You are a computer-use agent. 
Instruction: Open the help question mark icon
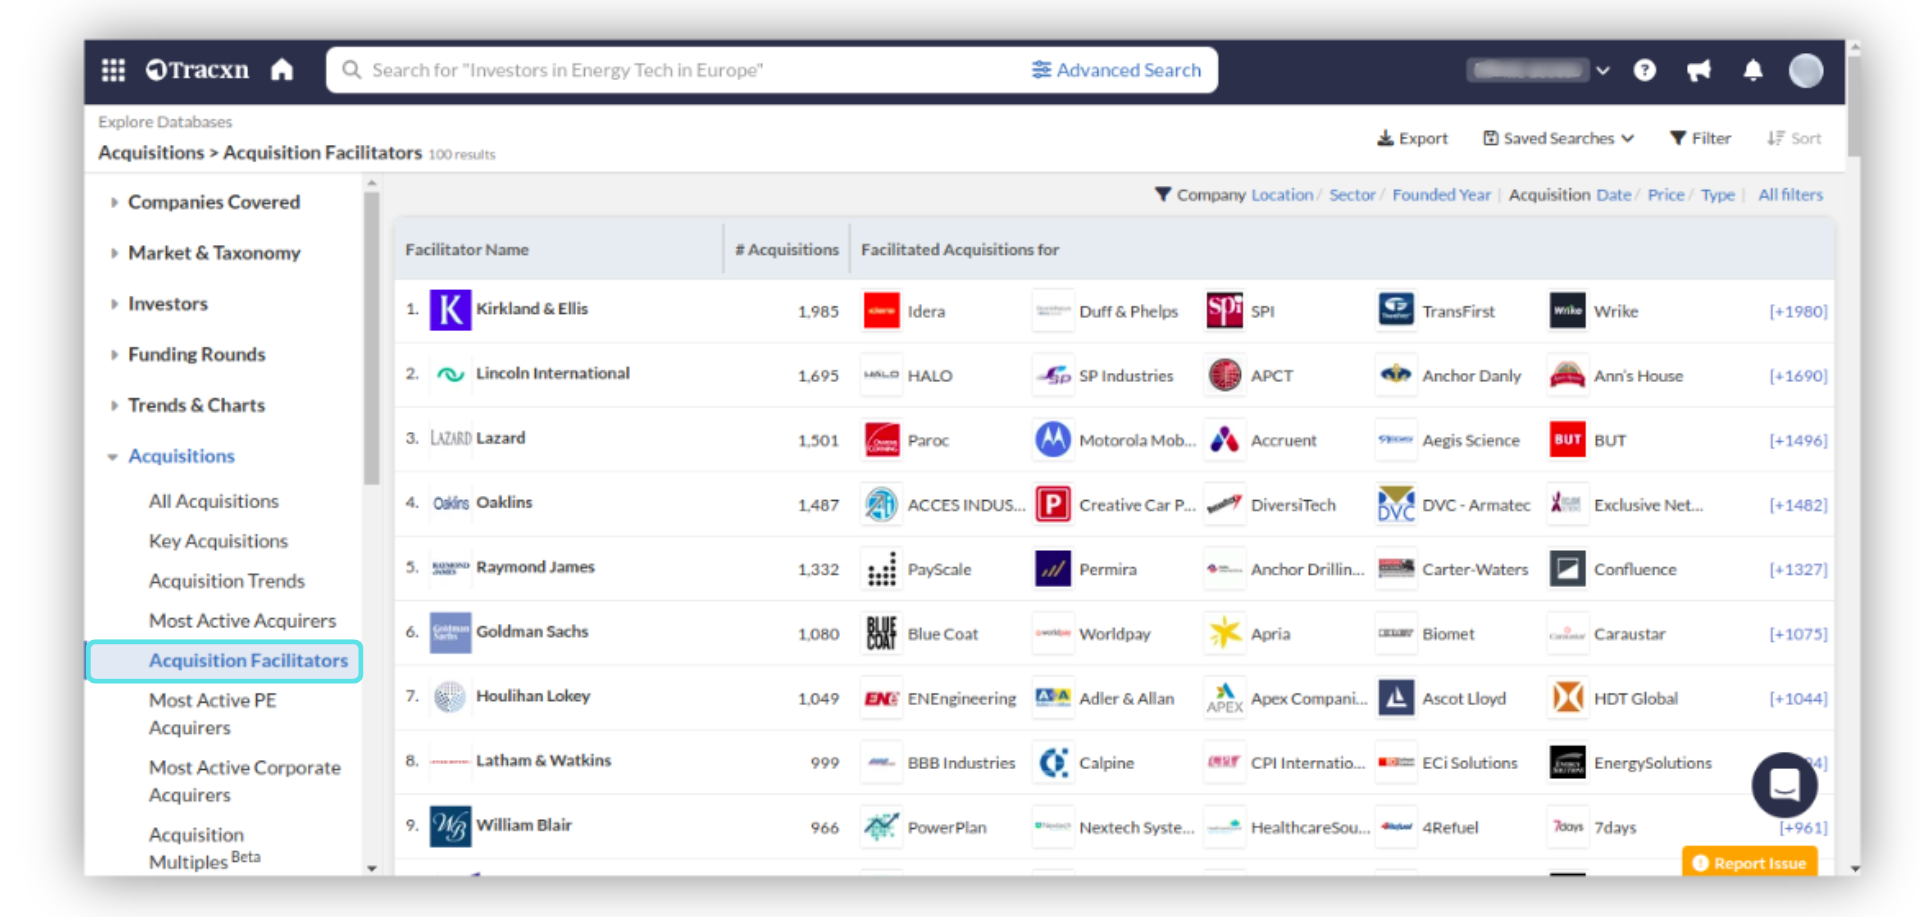click(x=1644, y=70)
